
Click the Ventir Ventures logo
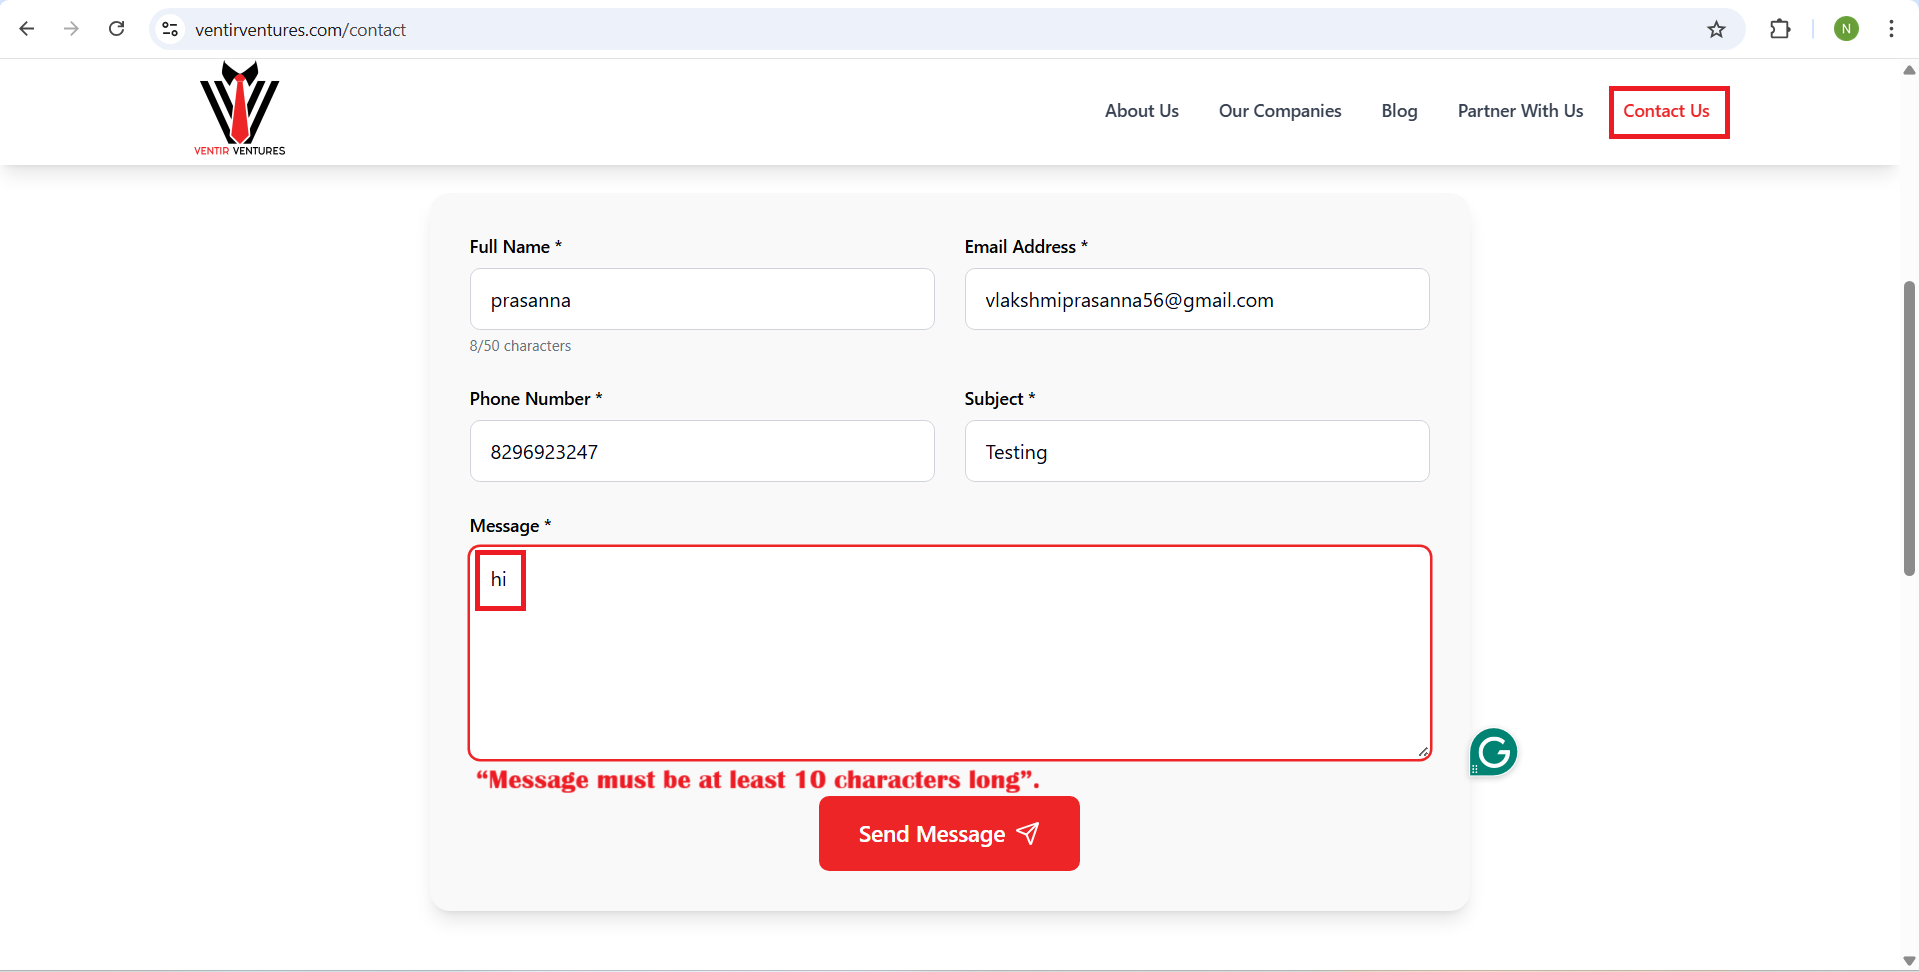pyautogui.click(x=240, y=109)
